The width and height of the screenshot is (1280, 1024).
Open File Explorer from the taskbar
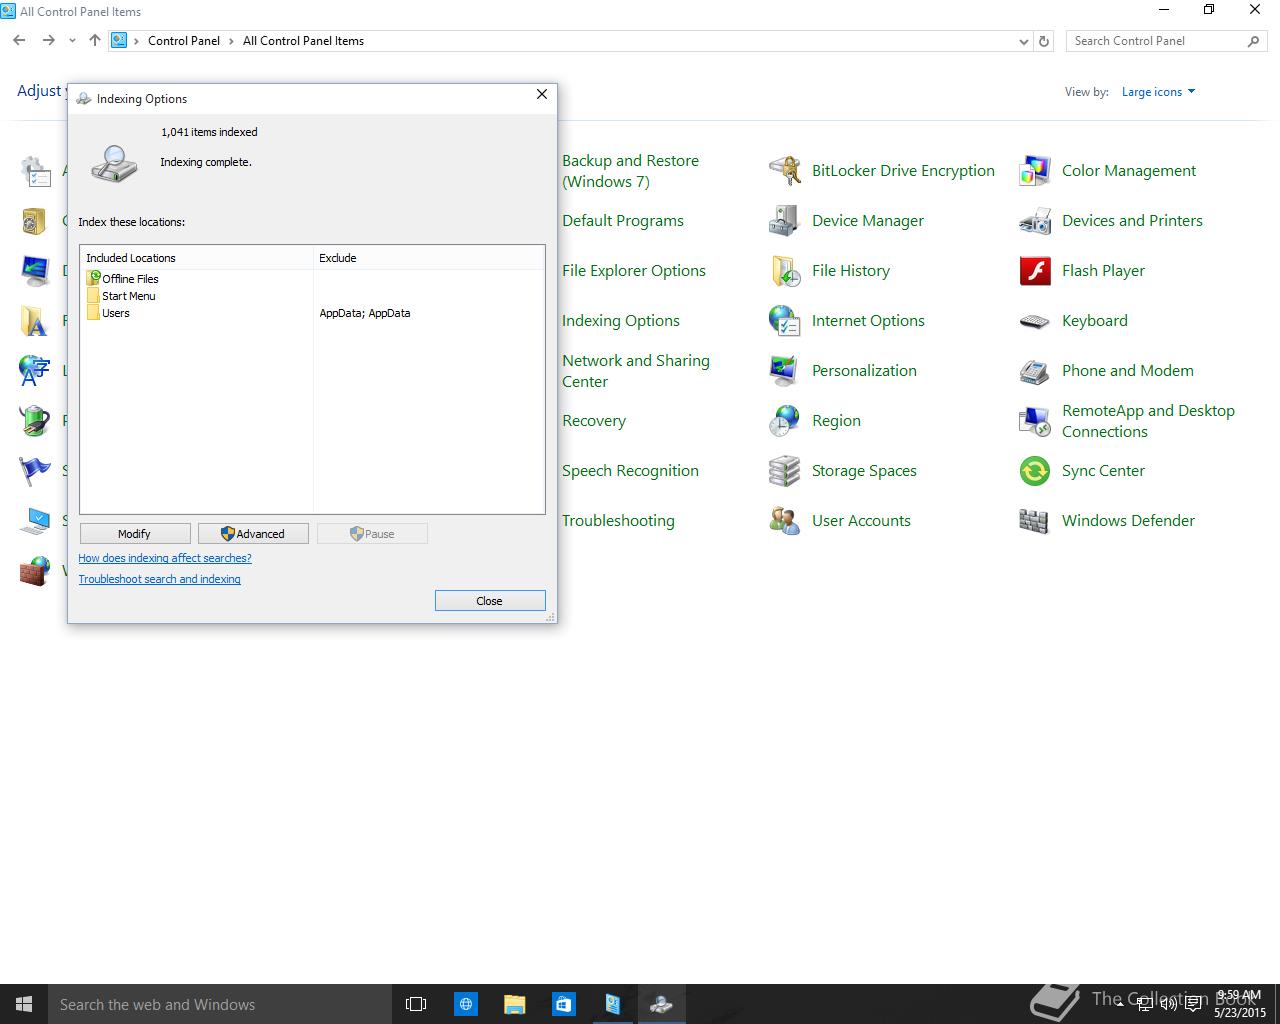tap(514, 1004)
